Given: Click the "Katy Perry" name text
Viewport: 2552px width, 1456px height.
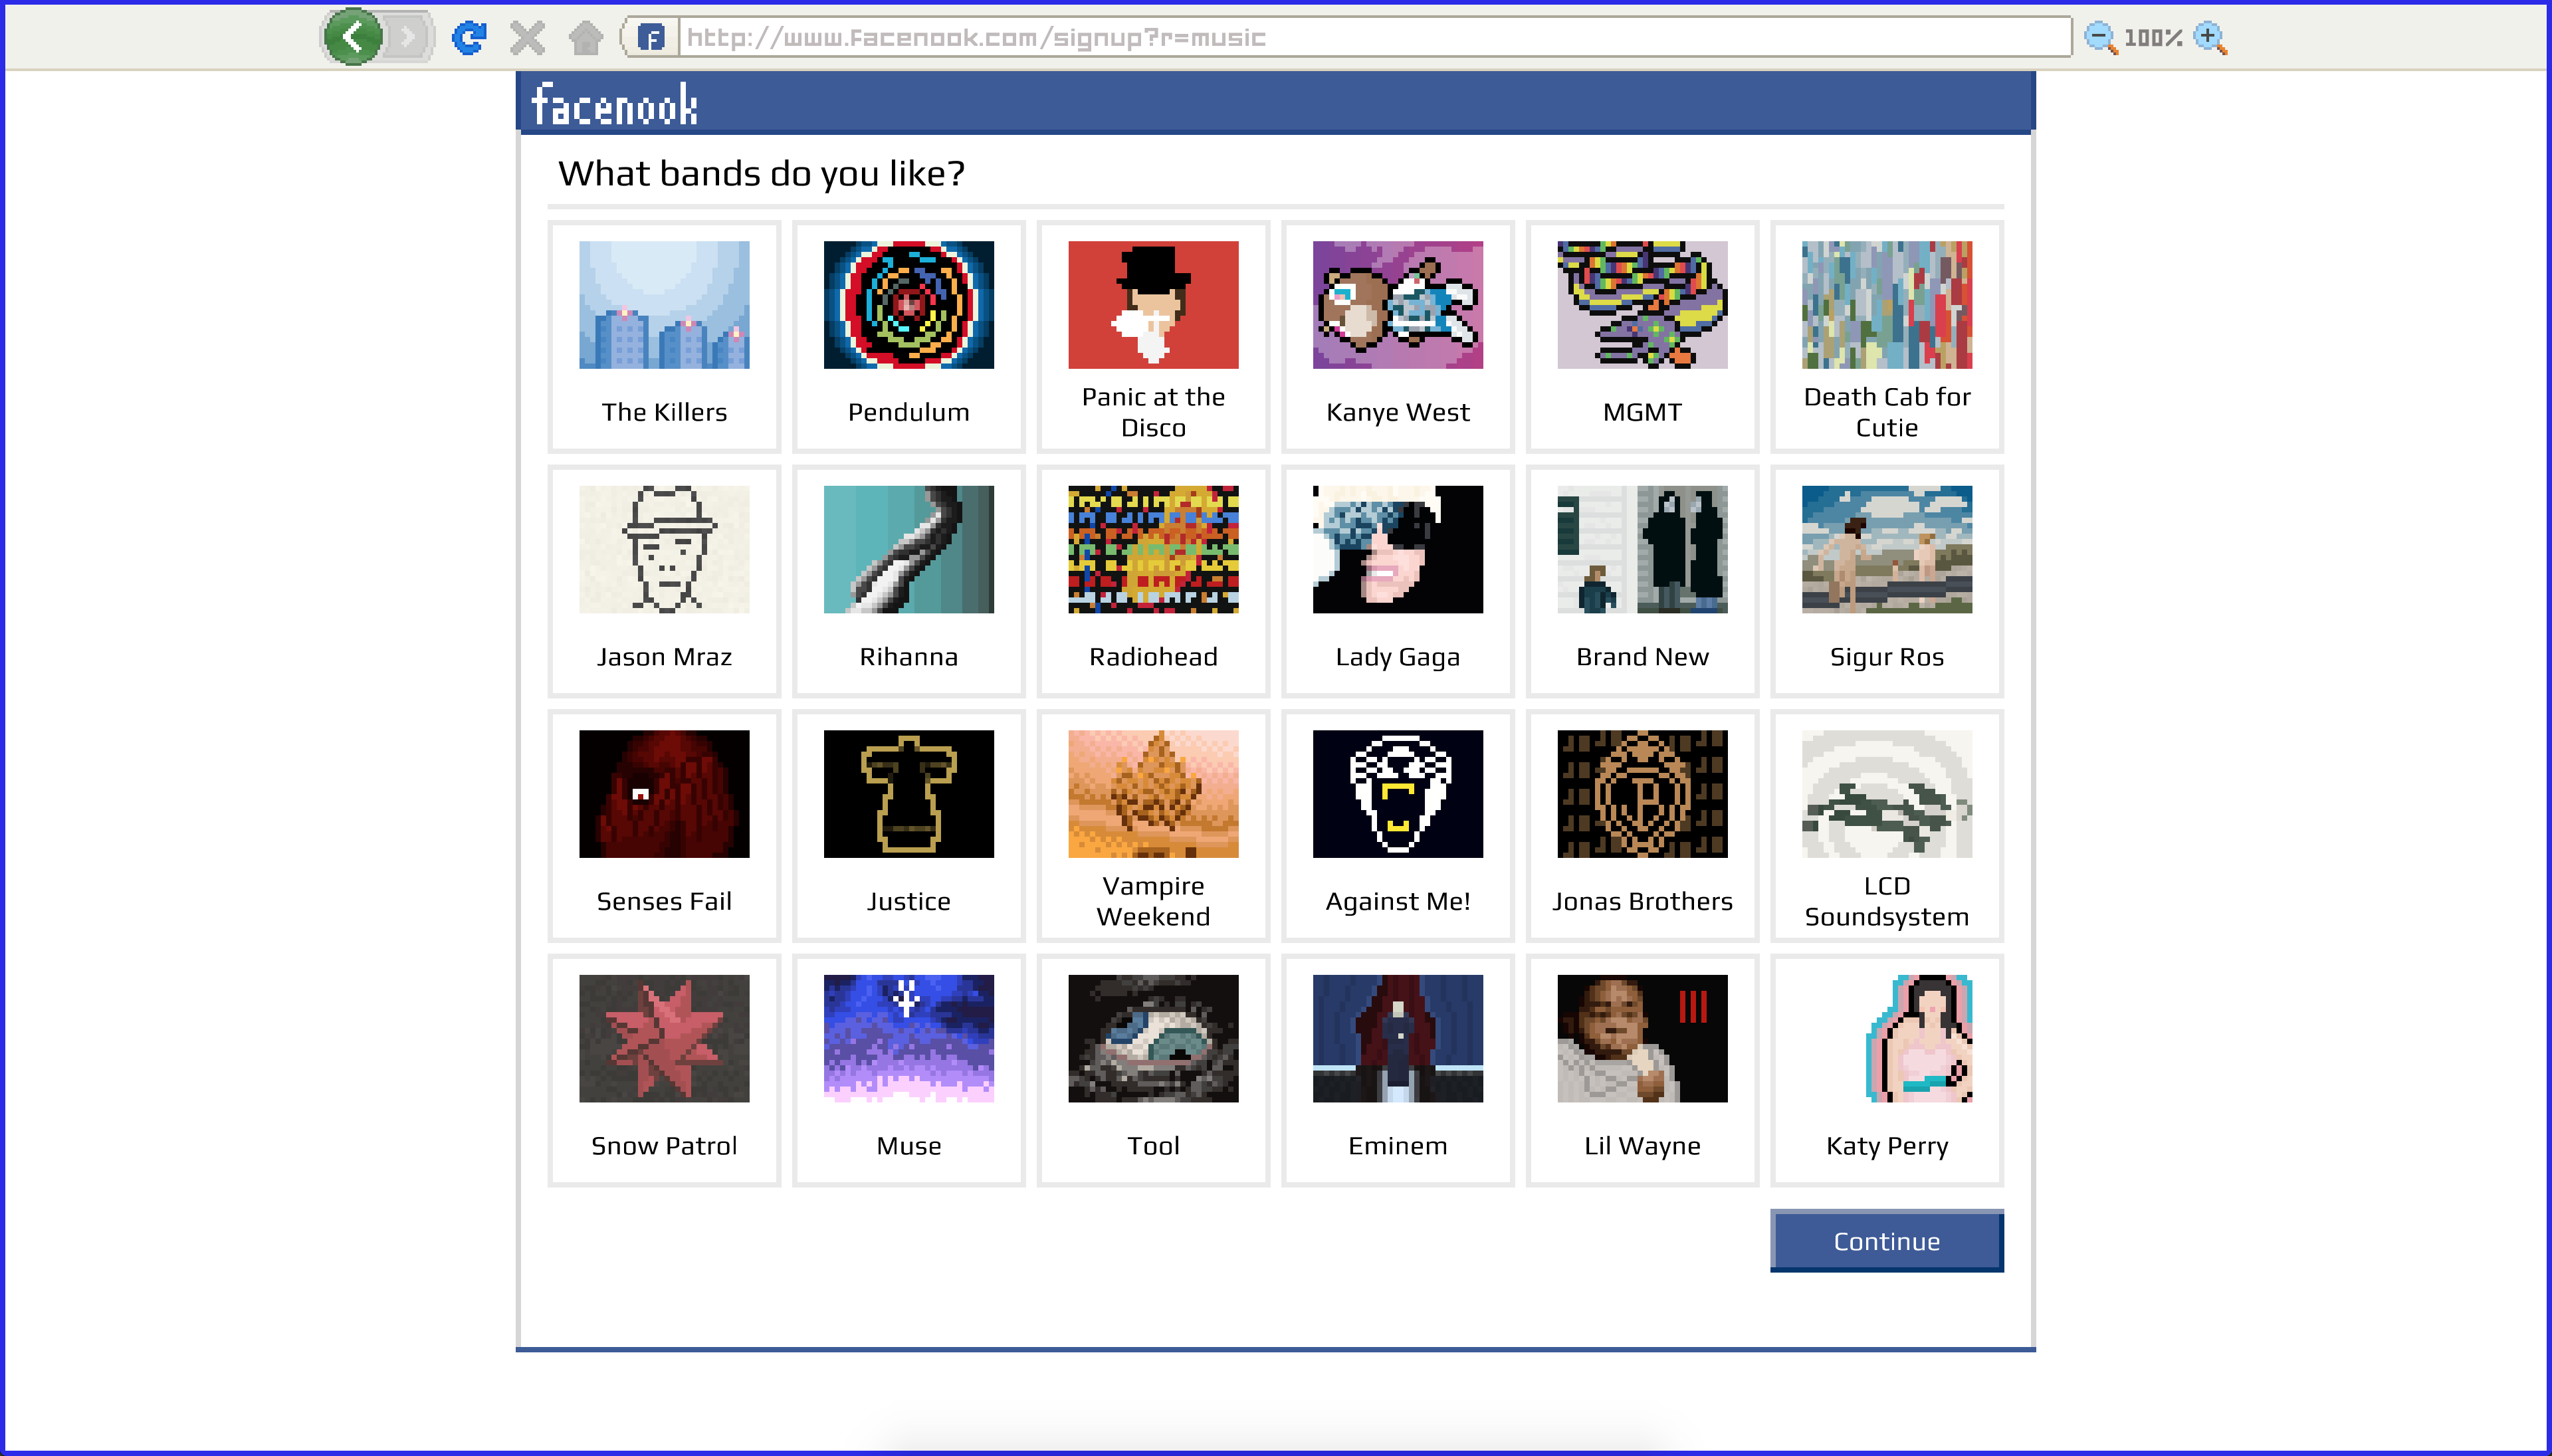Looking at the screenshot, I should coord(1887,1147).
